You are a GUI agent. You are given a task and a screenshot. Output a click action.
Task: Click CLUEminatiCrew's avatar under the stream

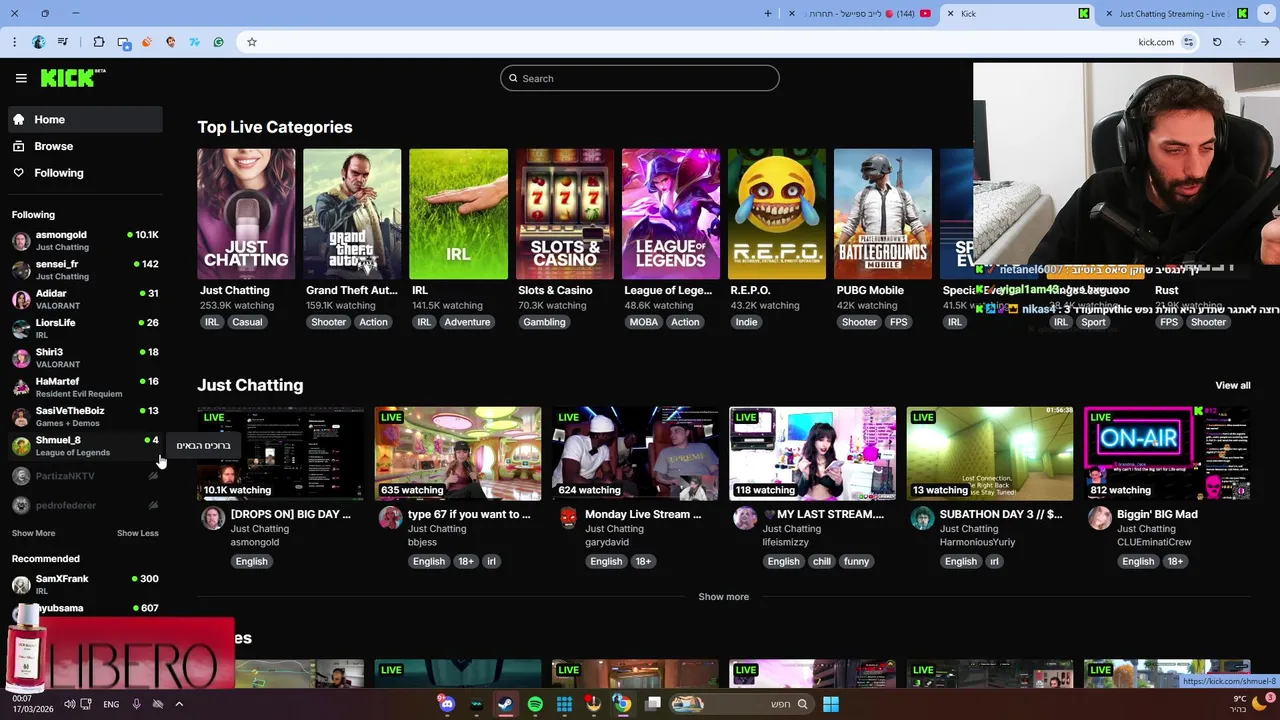pyautogui.click(x=1099, y=517)
